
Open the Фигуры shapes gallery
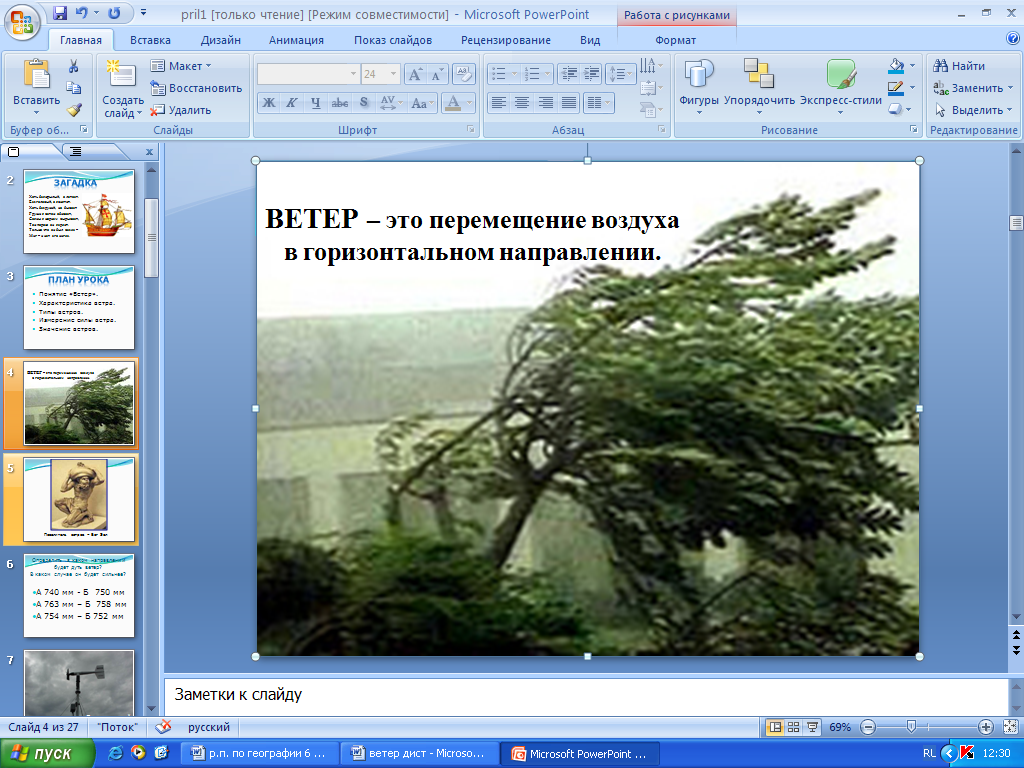(699, 88)
